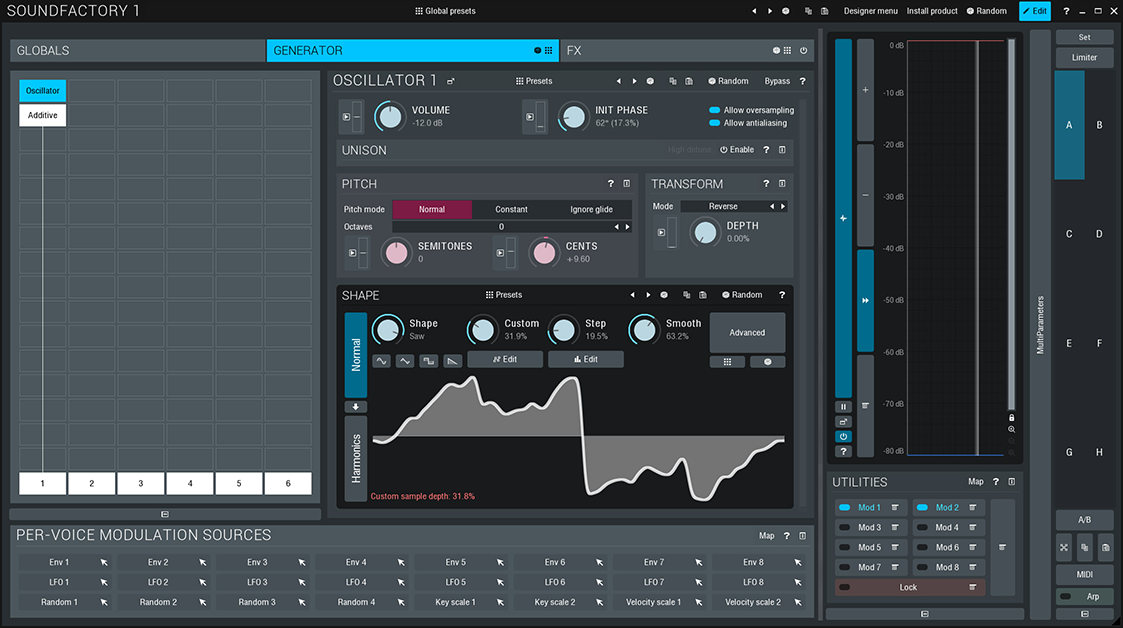Click the Pitch section help icon
This screenshot has width=1123, height=628.
[611, 184]
